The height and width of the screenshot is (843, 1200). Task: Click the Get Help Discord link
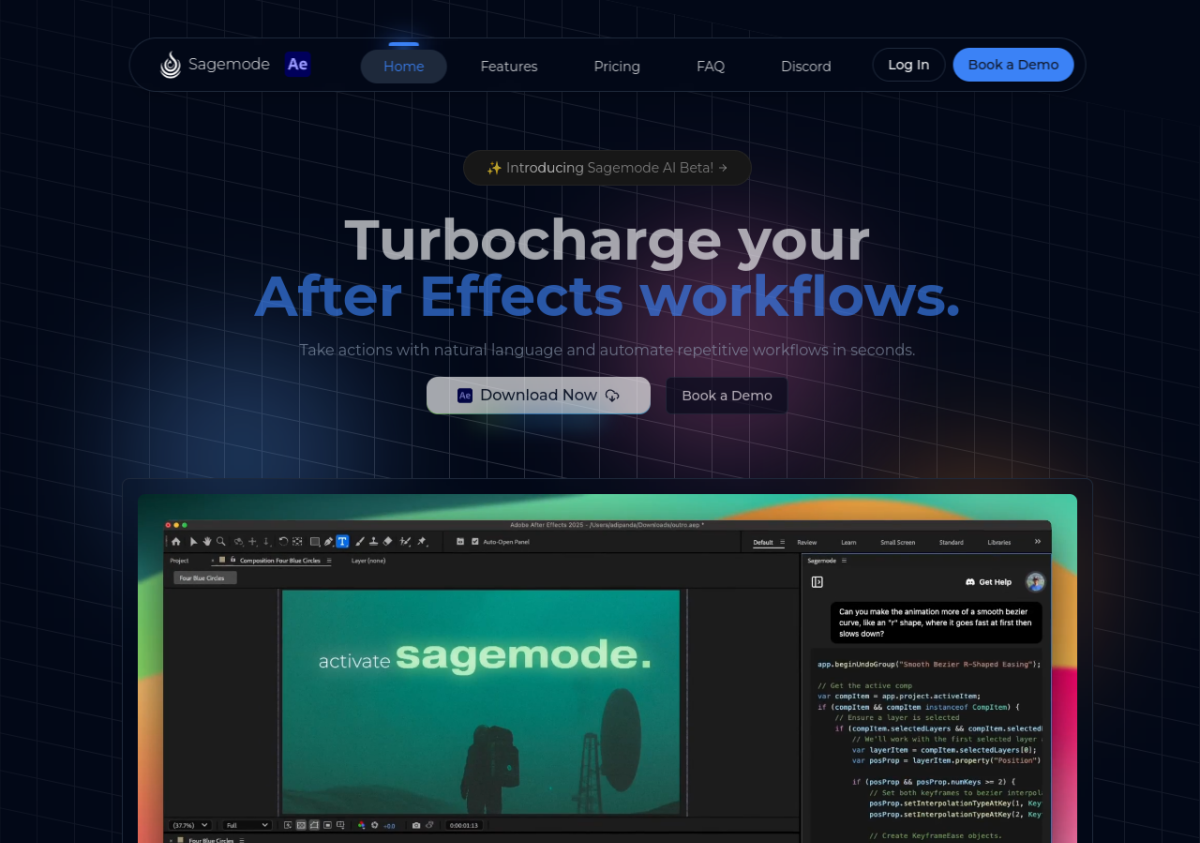pos(988,582)
